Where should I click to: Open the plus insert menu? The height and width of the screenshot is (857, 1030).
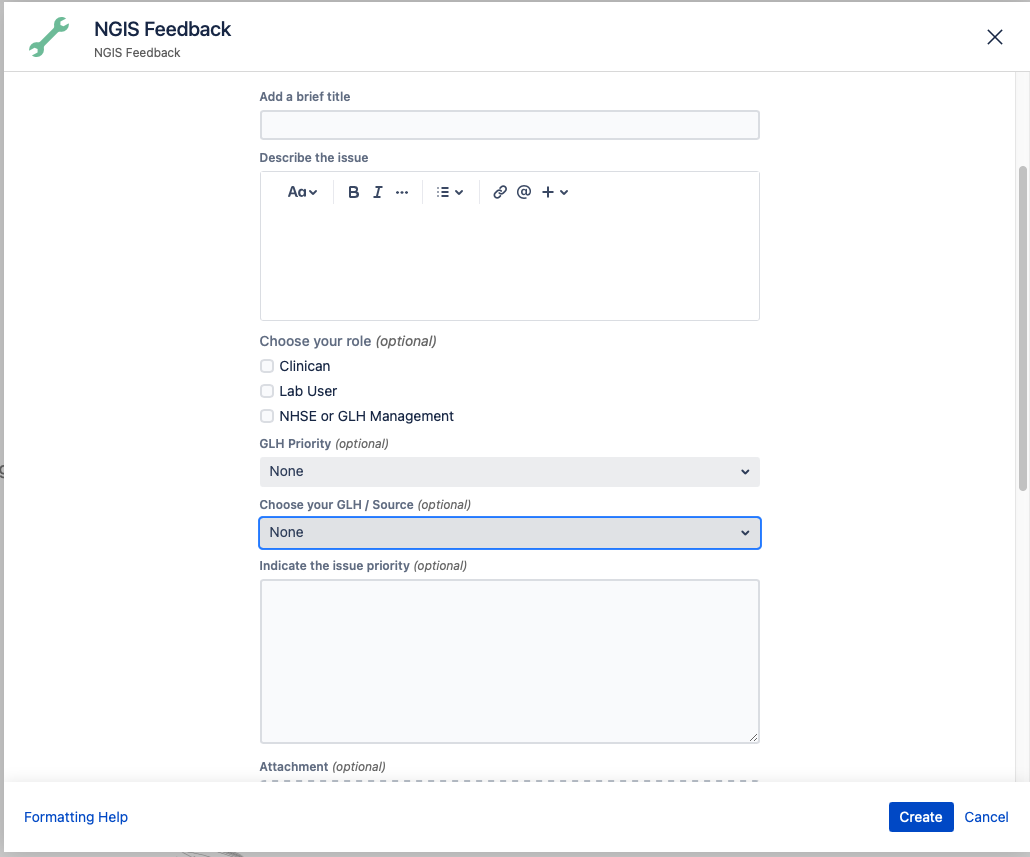pos(555,192)
